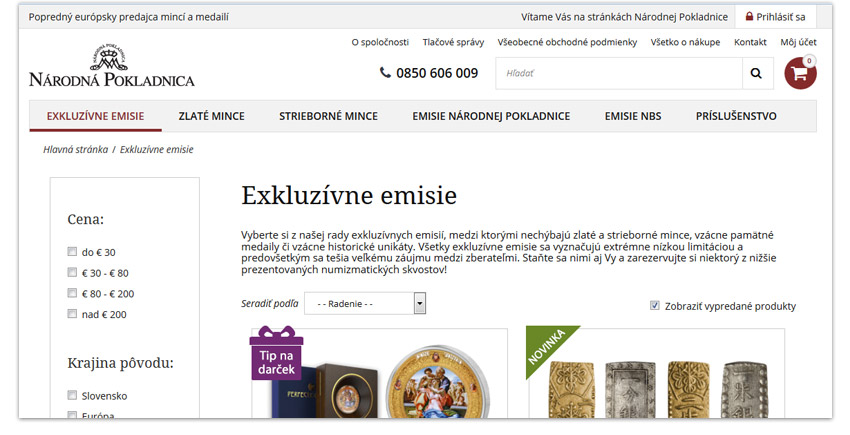Click the Krajina pôvodu: heading
This screenshot has width=850, height=435.
pos(120,363)
